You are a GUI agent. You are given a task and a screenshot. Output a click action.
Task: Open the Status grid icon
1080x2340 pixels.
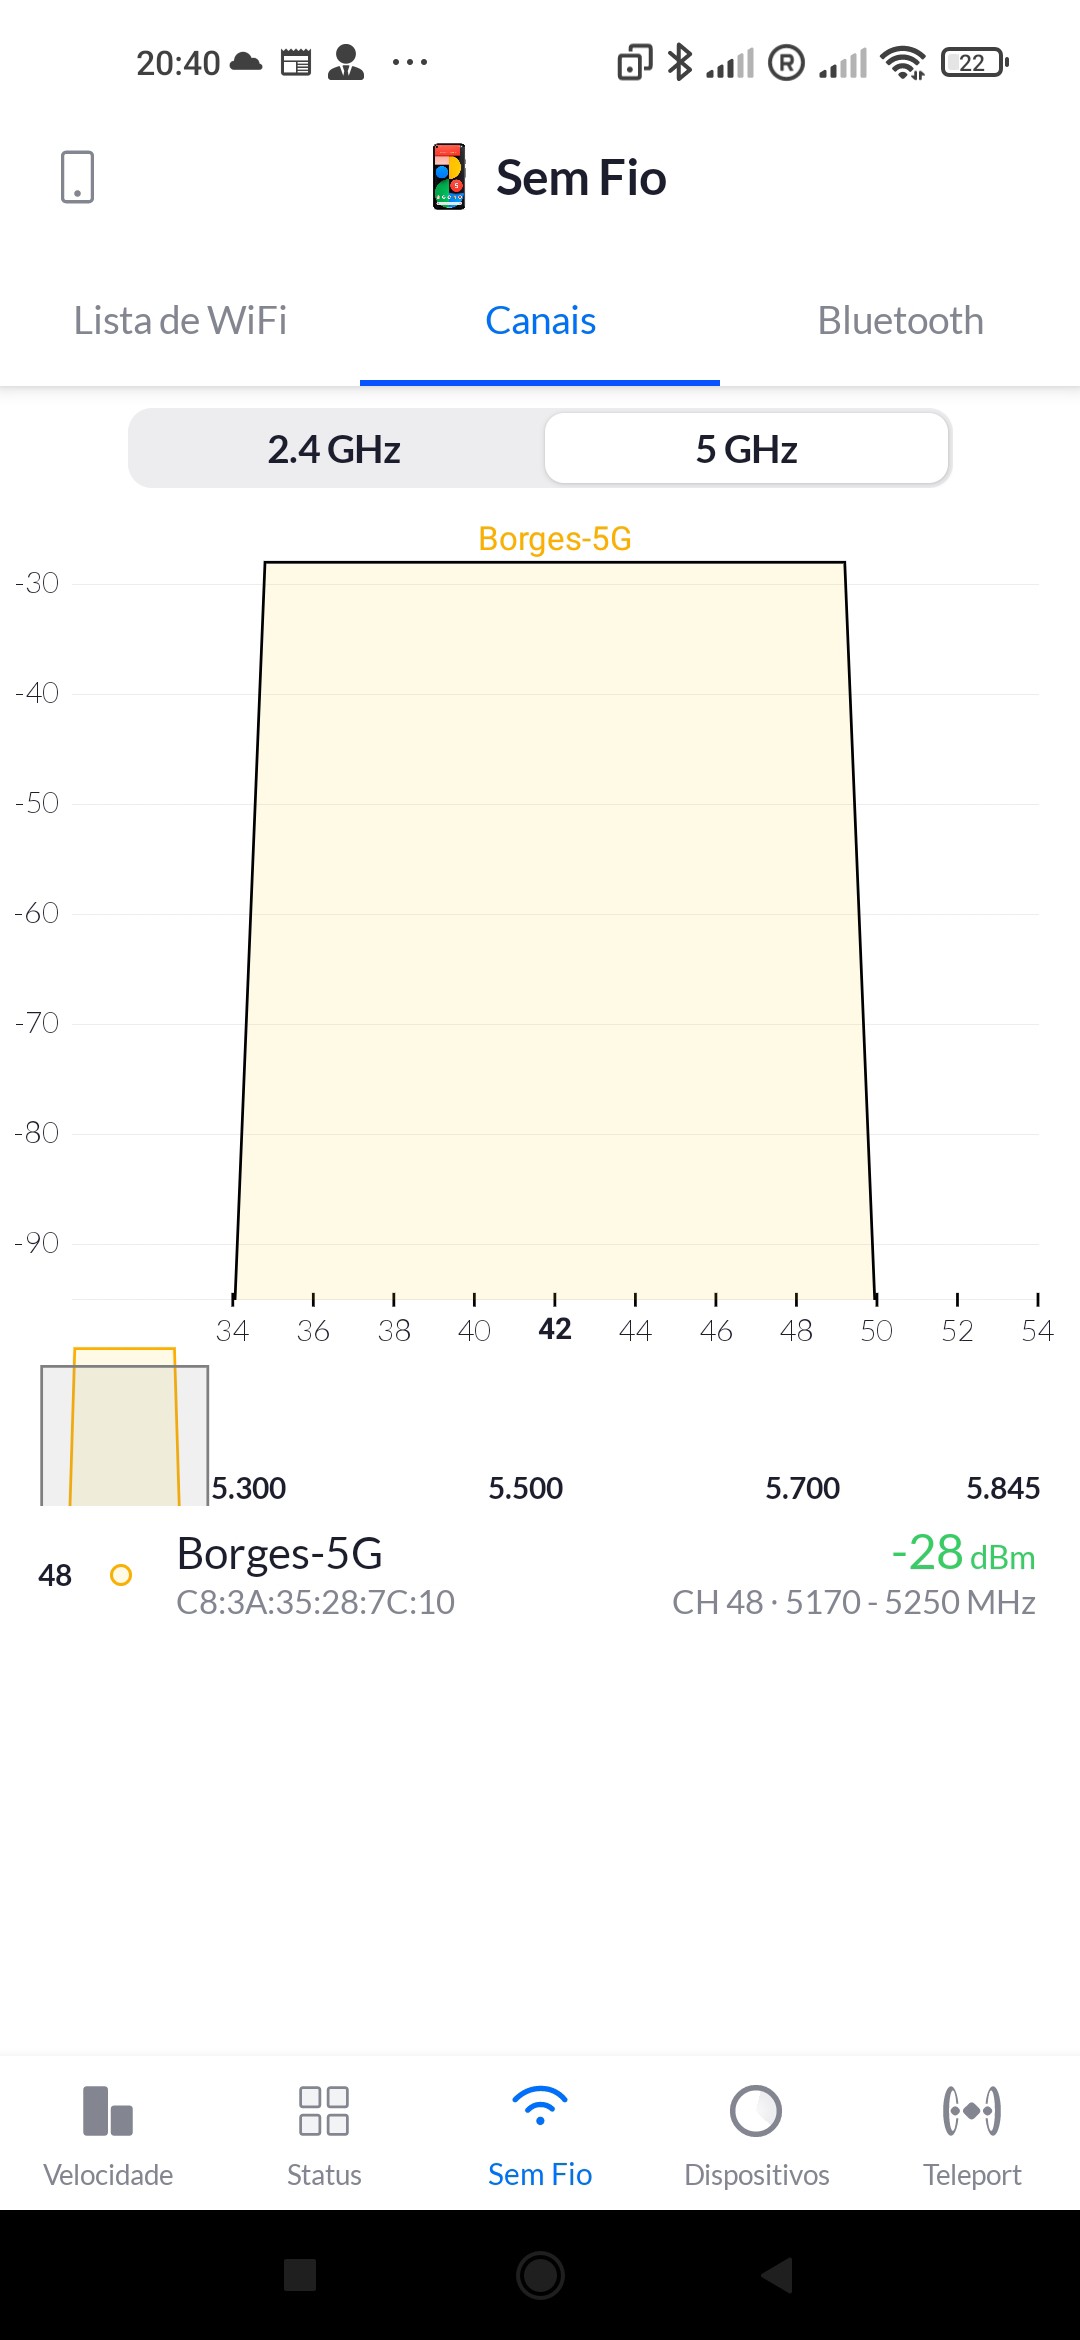pyautogui.click(x=324, y=2111)
